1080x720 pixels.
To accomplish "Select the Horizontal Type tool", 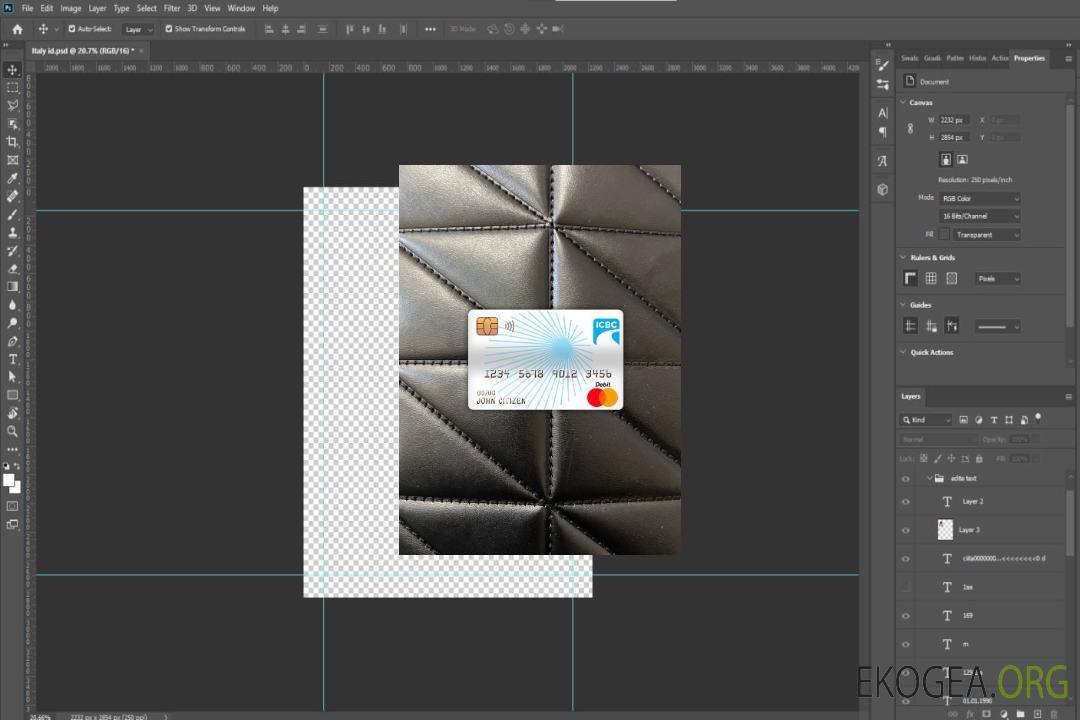I will [x=13, y=359].
